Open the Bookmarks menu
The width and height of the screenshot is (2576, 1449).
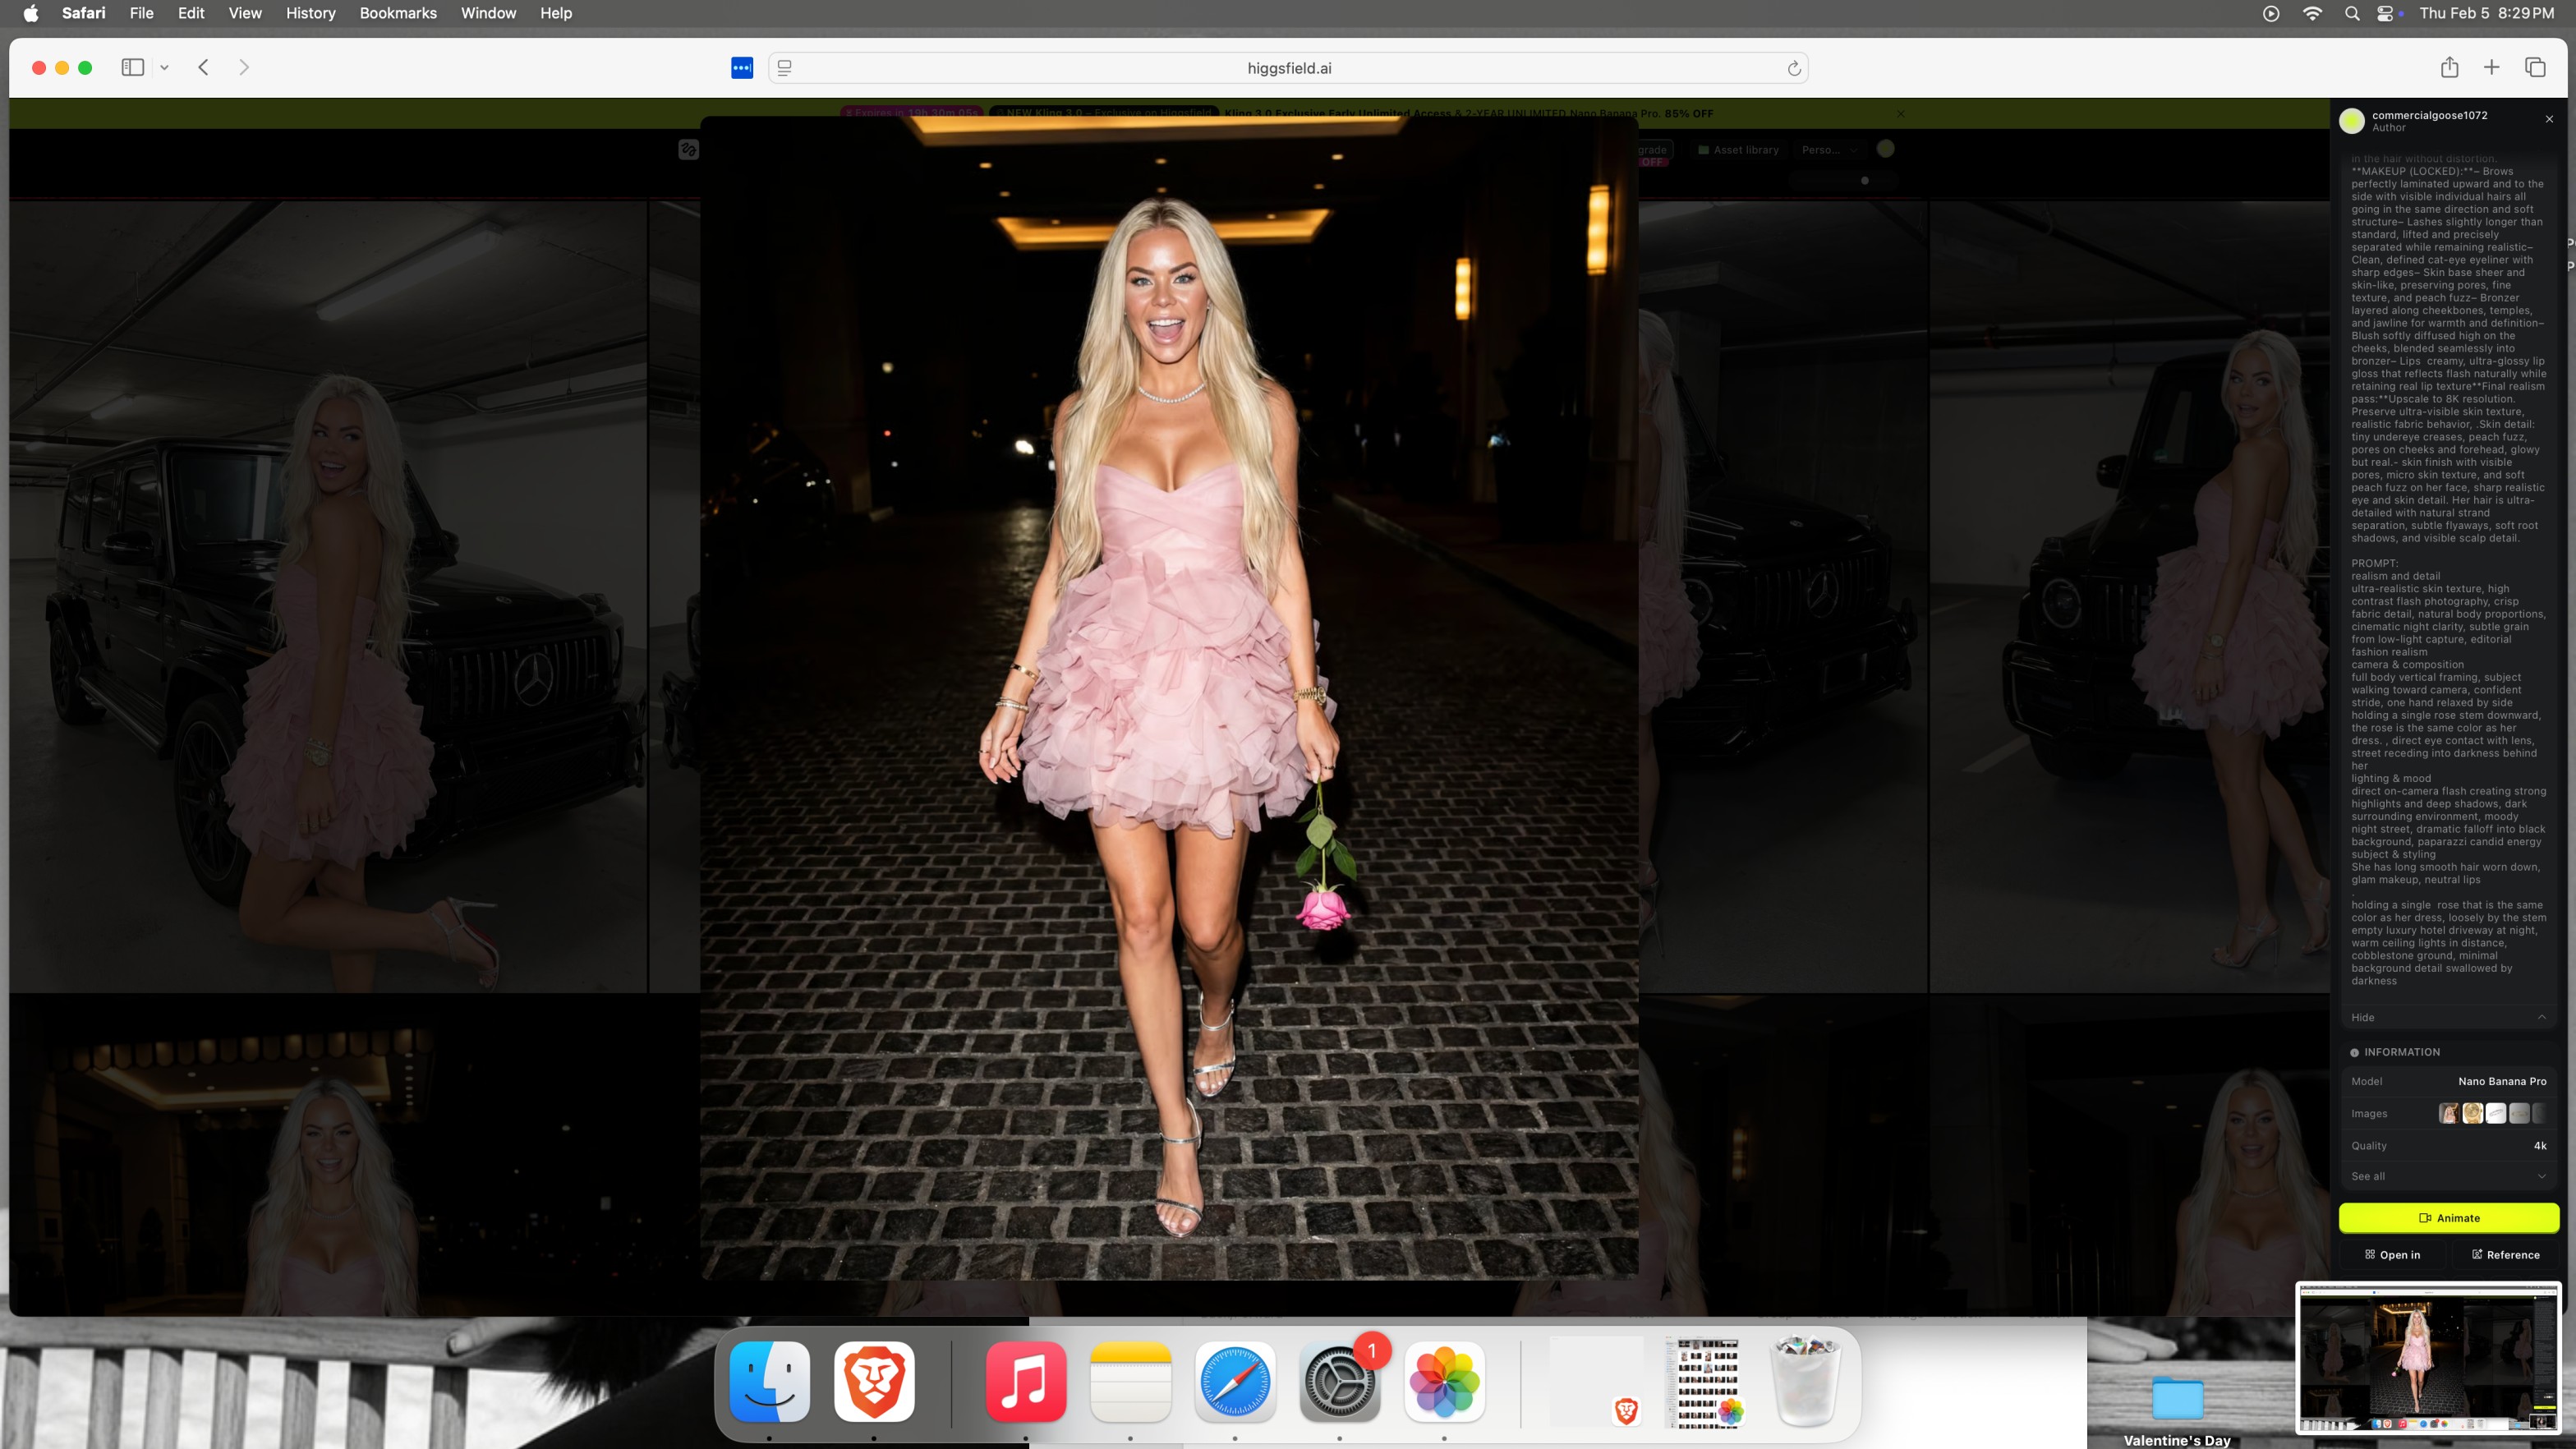click(x=398, y=13)
